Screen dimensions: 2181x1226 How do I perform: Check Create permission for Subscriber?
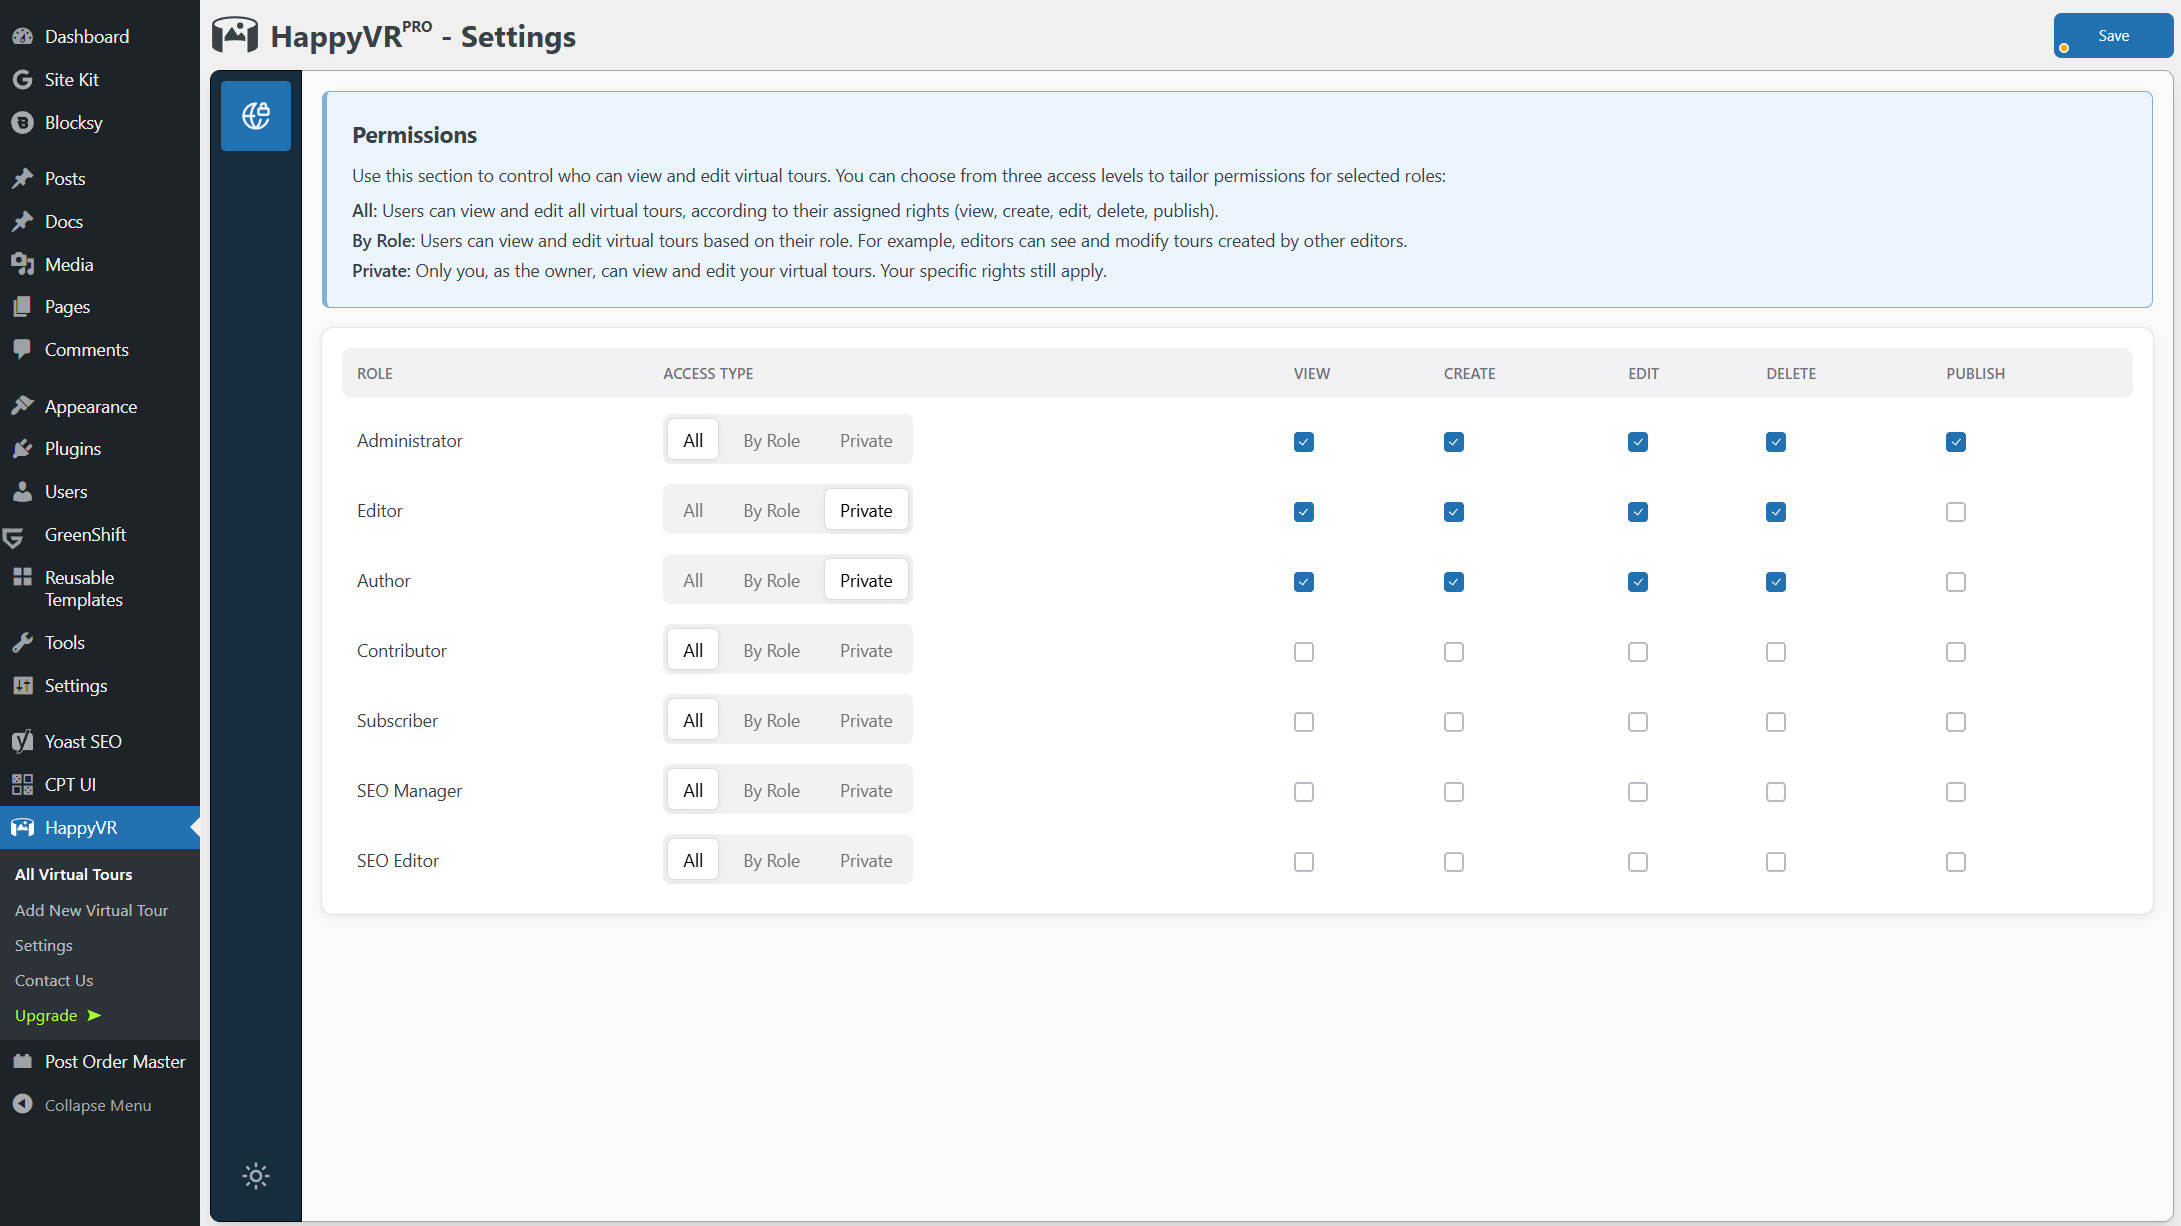[1453, 722]
